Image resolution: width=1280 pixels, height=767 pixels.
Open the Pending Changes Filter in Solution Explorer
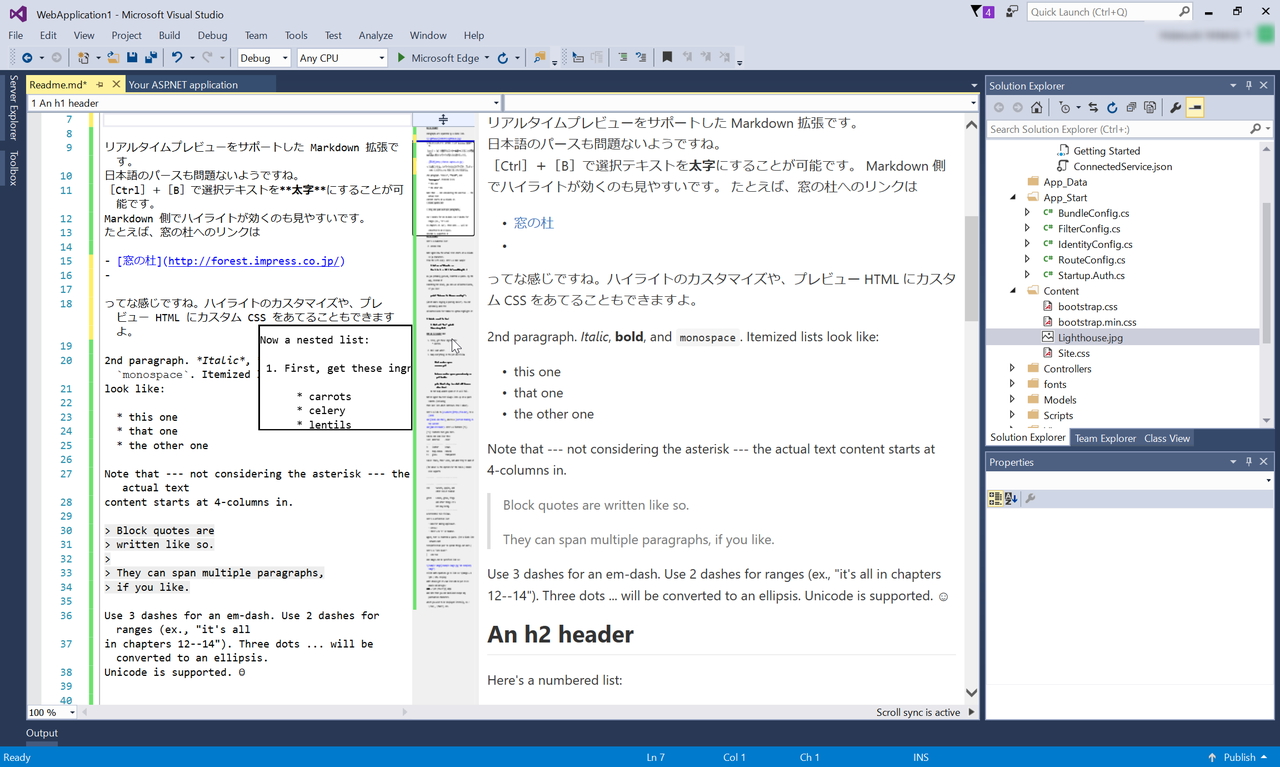coord(1065,107)
